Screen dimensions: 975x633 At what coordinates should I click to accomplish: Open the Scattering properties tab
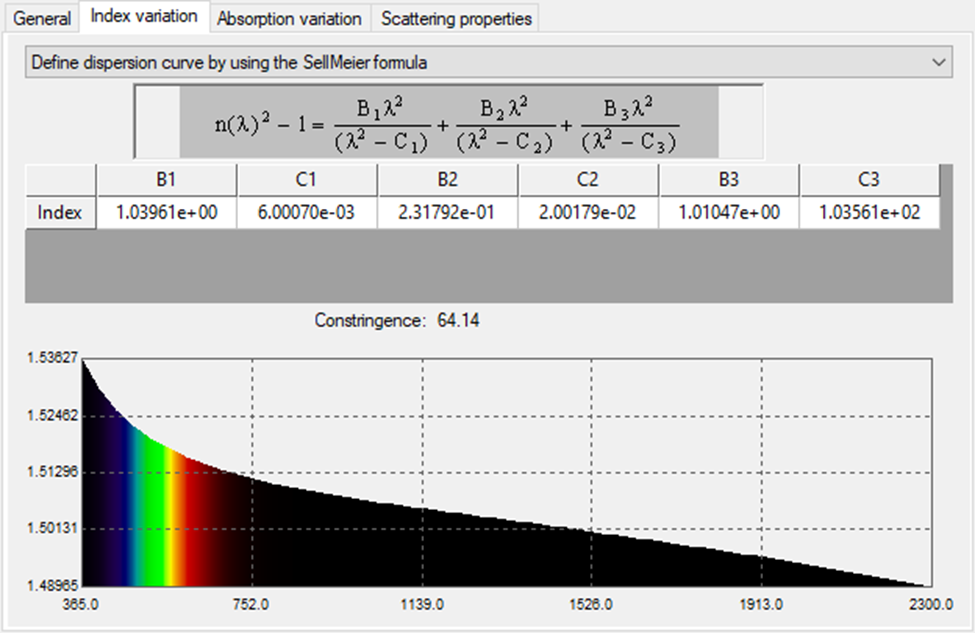pos(456,19)
